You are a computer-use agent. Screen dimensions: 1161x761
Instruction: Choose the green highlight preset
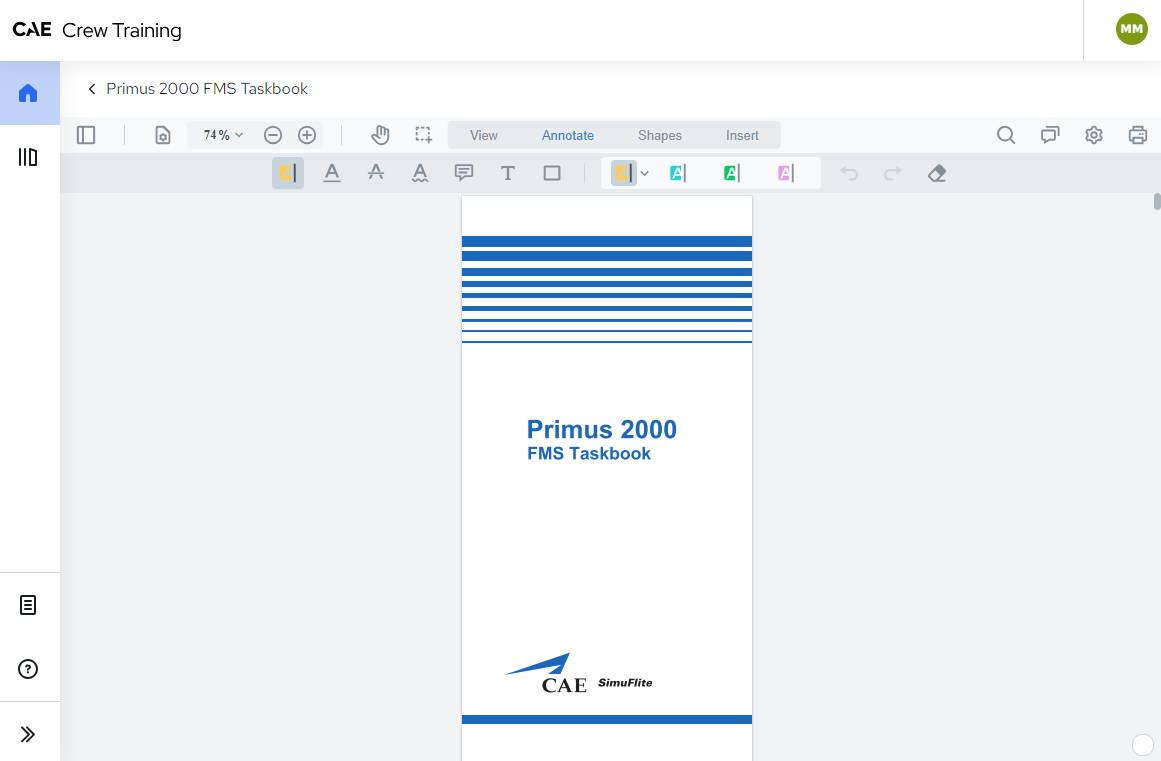point(732,173)
